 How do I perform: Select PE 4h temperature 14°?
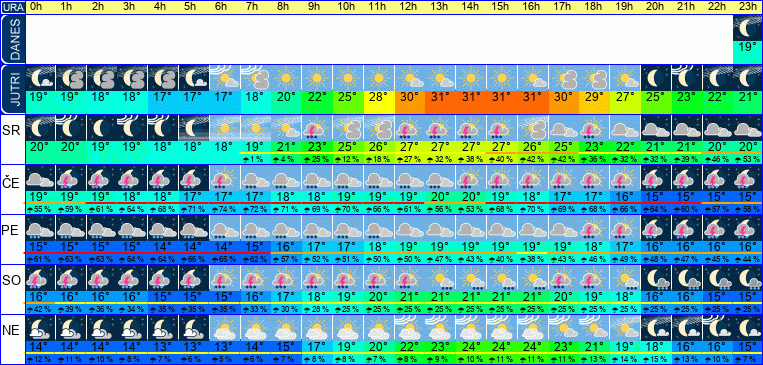[x=164, y=246]
